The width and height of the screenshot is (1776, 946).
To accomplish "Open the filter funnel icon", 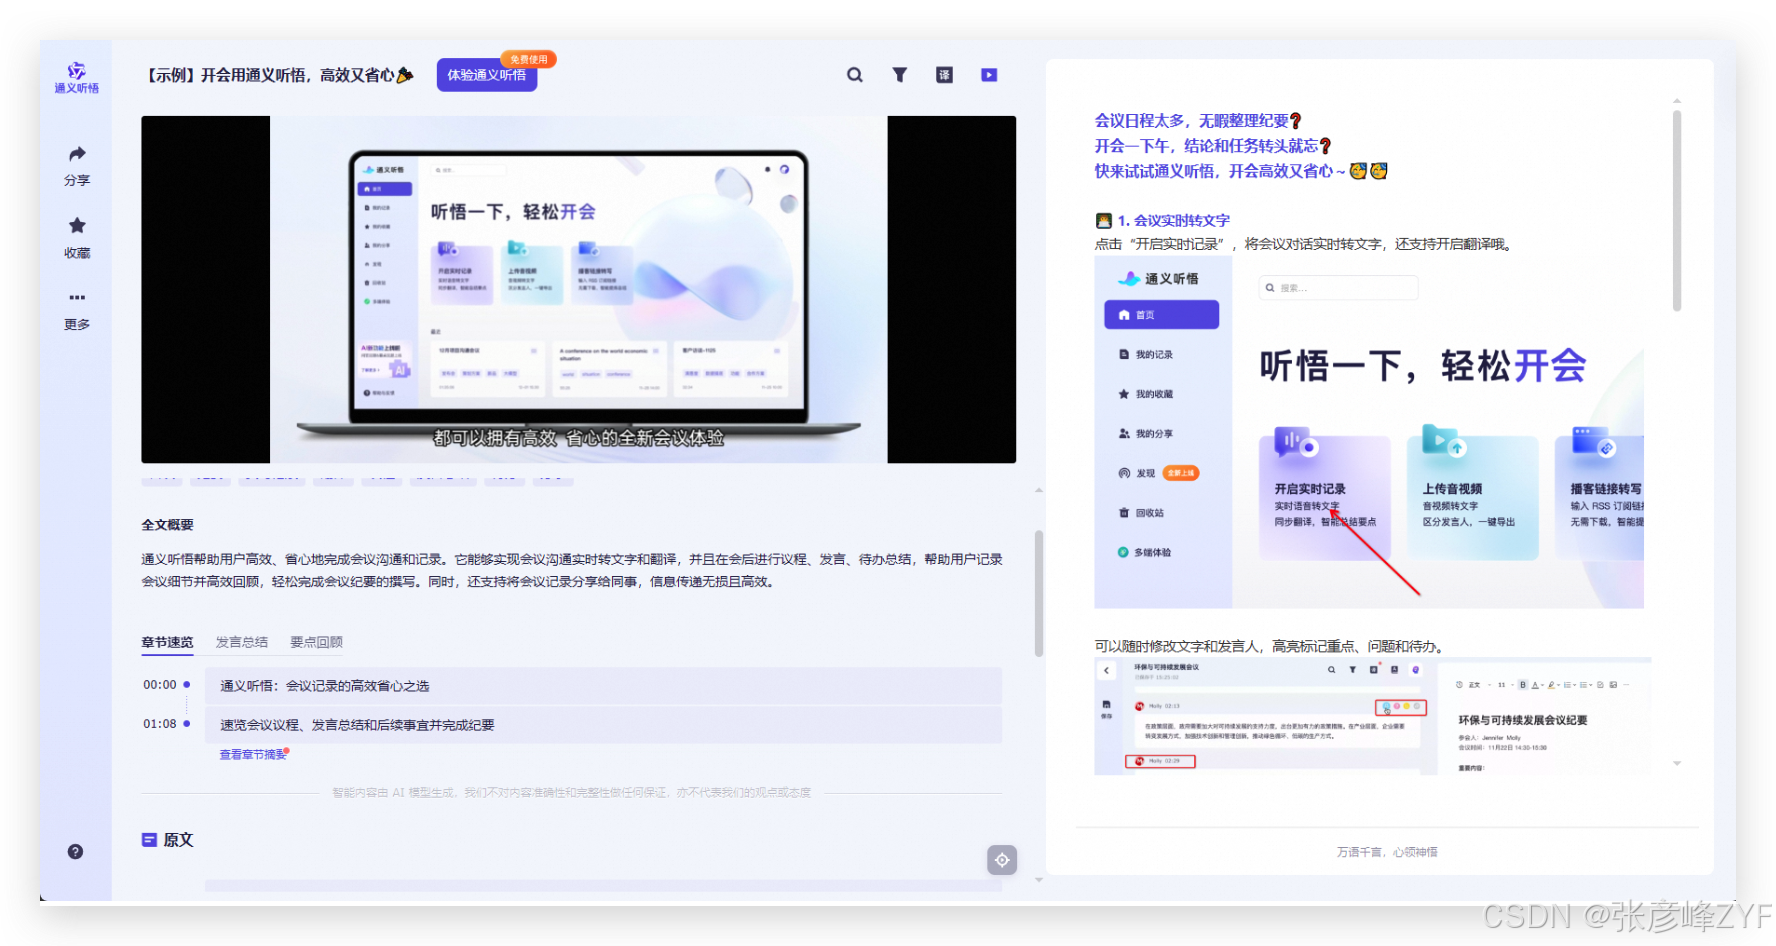I will click(x=900, y=75).
